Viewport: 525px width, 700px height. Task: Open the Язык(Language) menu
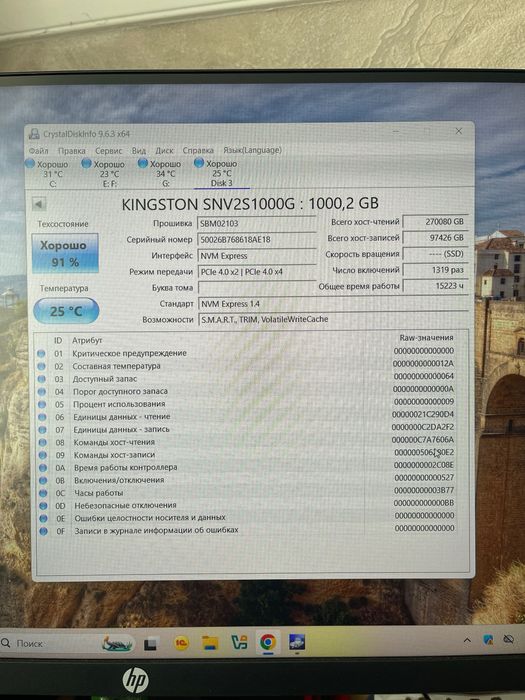coord(252,150)
